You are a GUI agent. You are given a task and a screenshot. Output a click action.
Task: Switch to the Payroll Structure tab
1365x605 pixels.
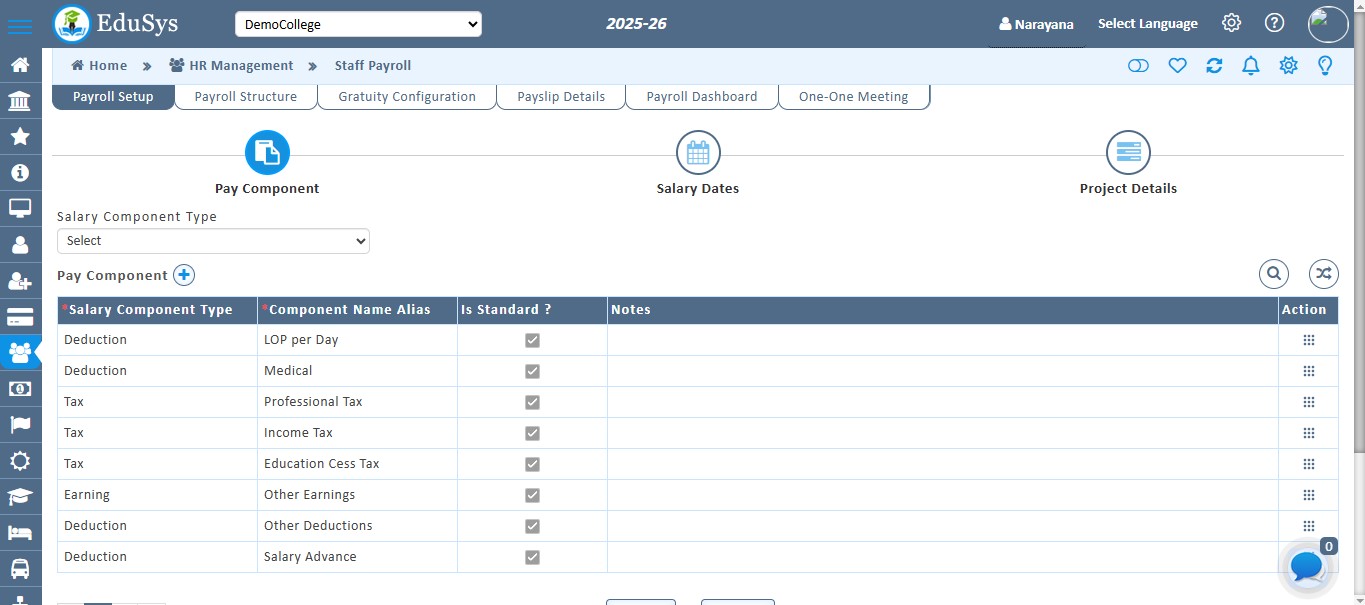tap(245, 96)
